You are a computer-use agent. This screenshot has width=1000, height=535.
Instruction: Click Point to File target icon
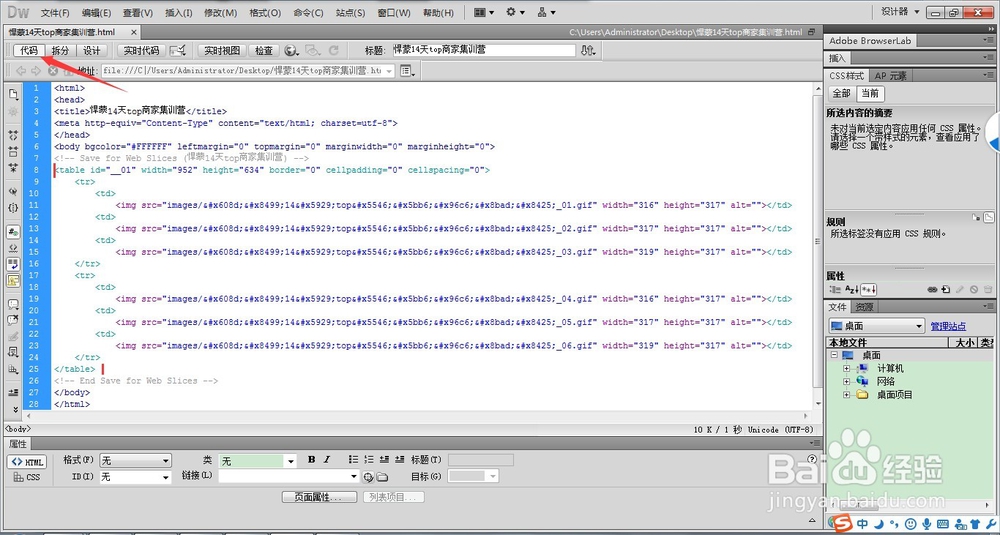tap(368, 477)
